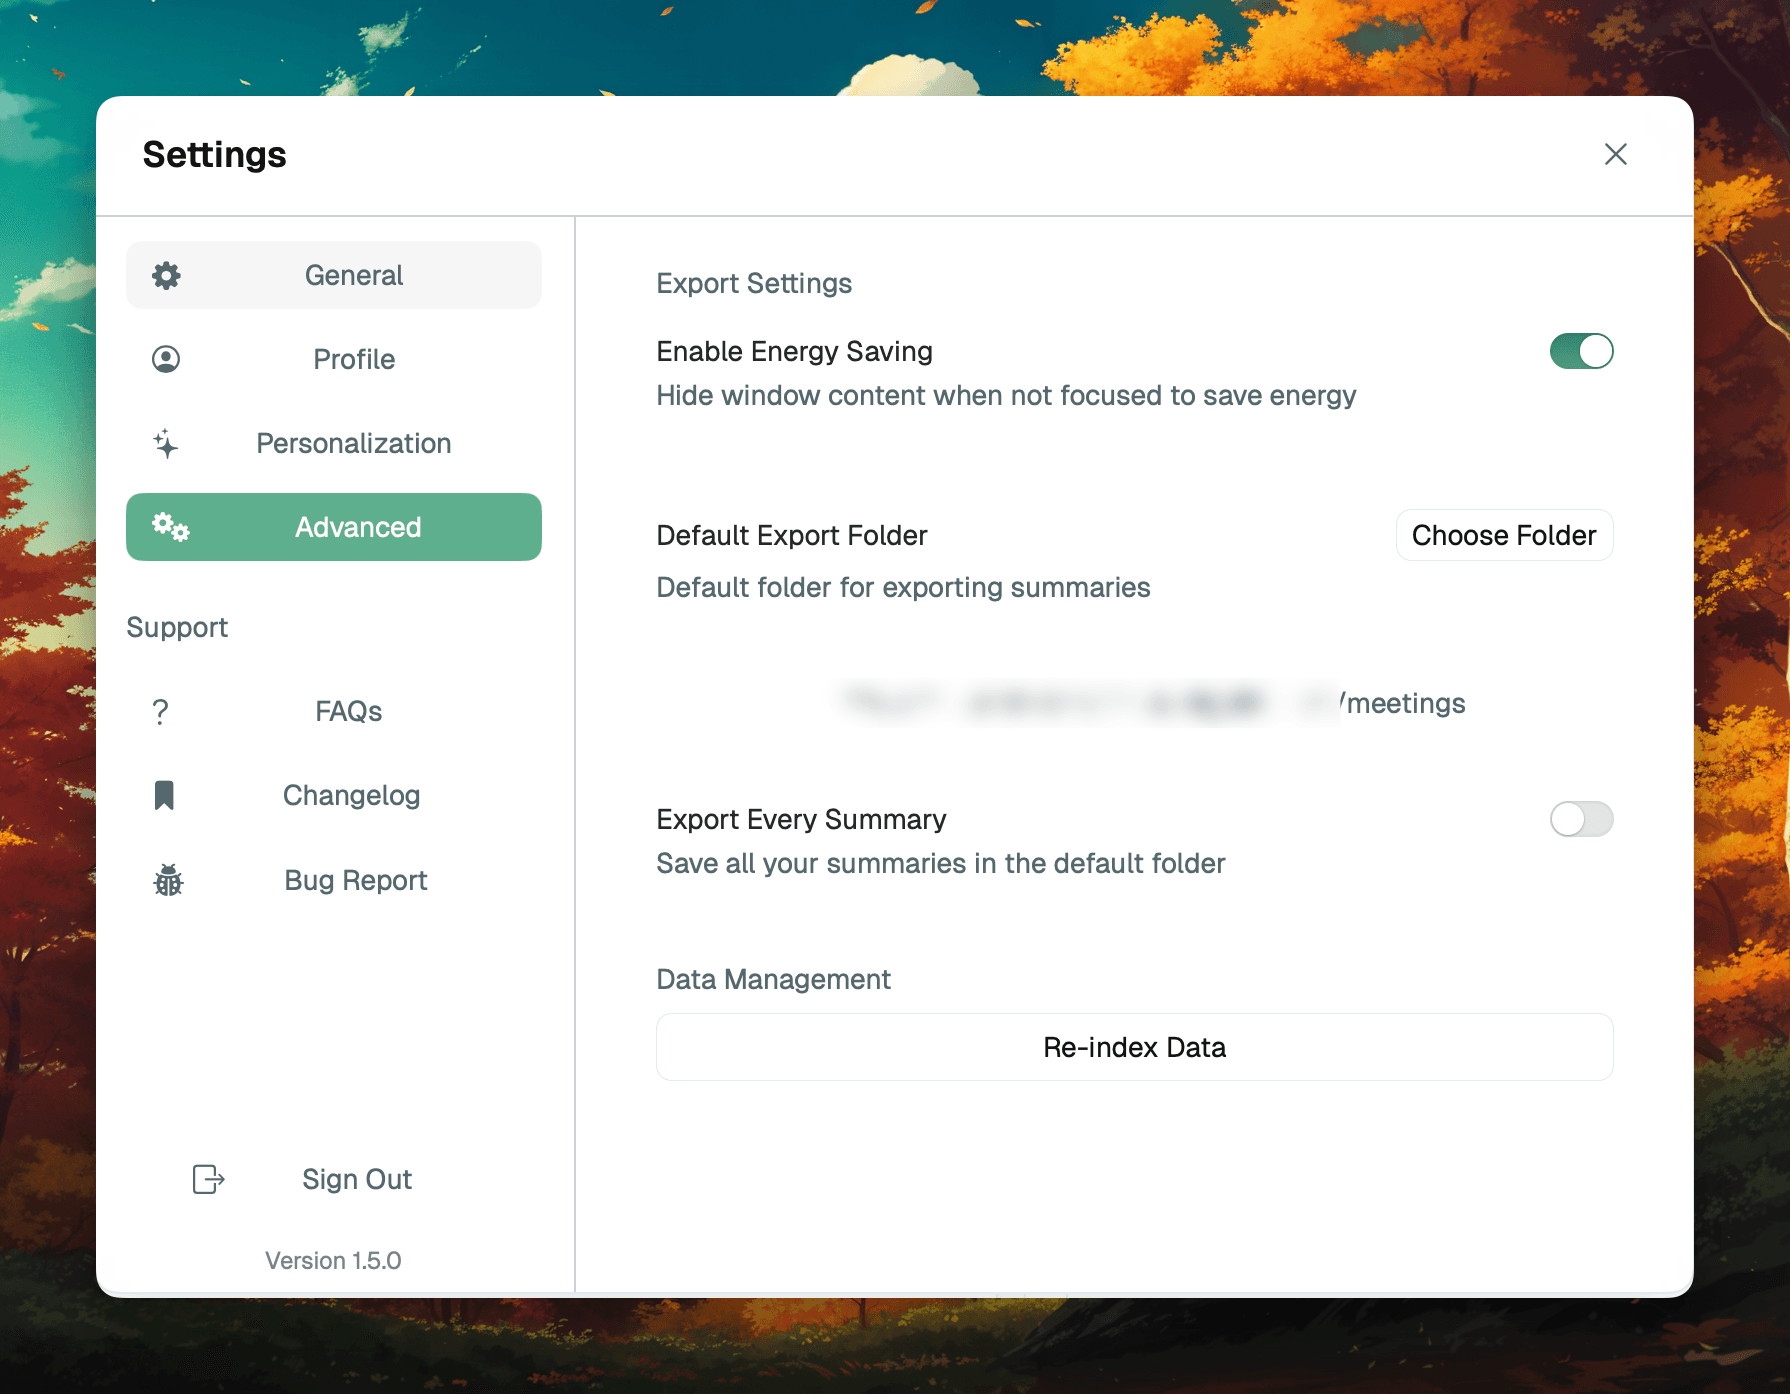This screenshot has height=1394, width=1790.
Task: Click the blurred export path ending in /meetings
Action: click(1152, 703)
